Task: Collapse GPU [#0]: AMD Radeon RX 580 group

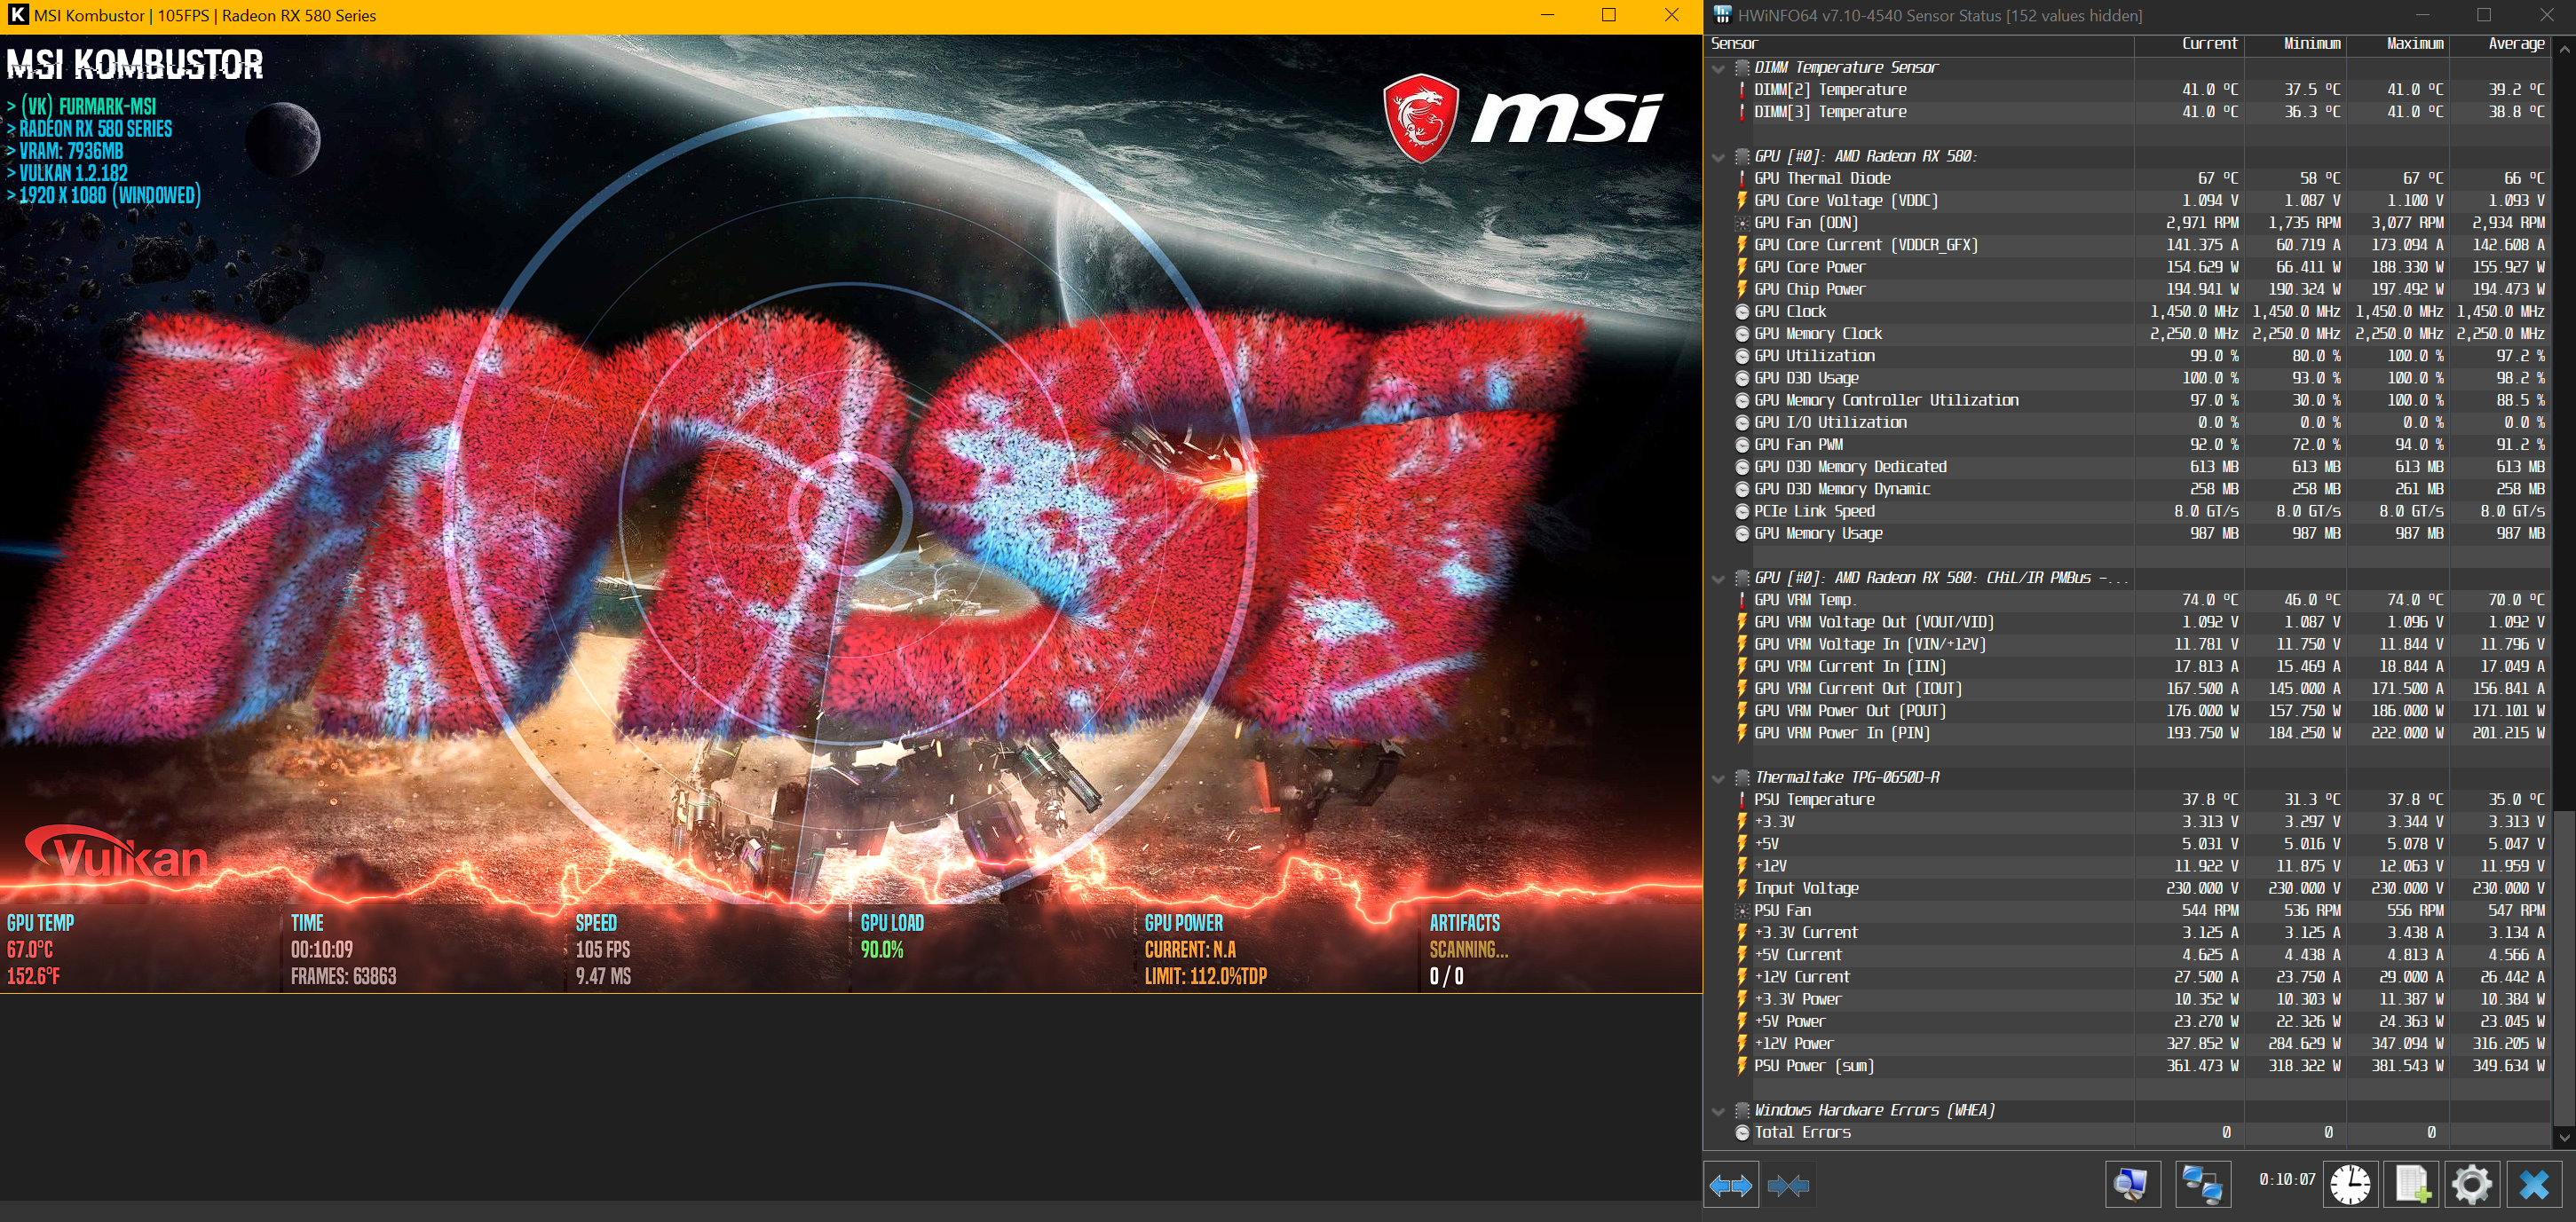Action: 1719,157
